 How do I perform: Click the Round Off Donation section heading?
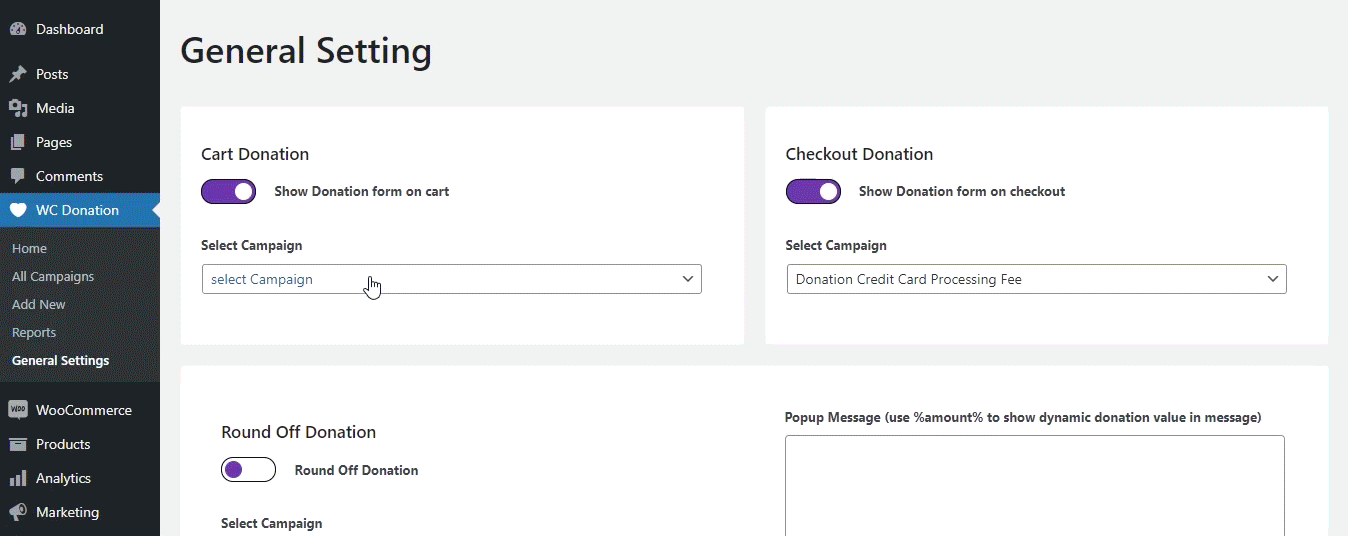299,432
